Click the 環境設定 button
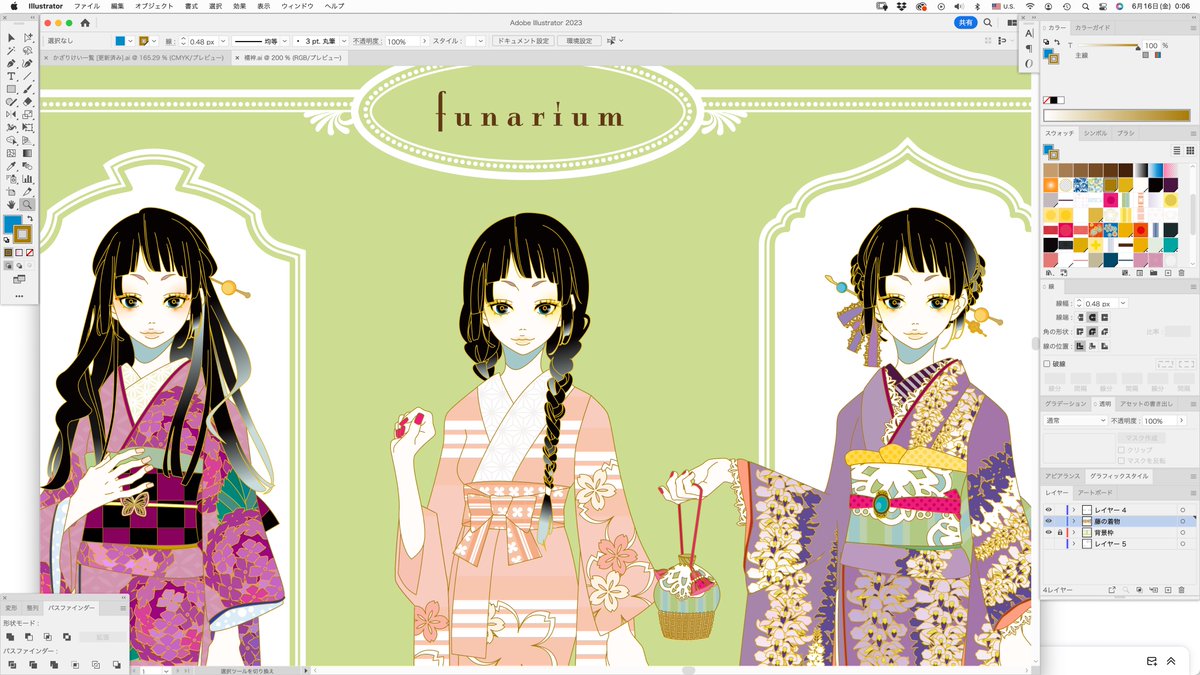This screenshot has width=1200, height=675. tap(579, 41)
